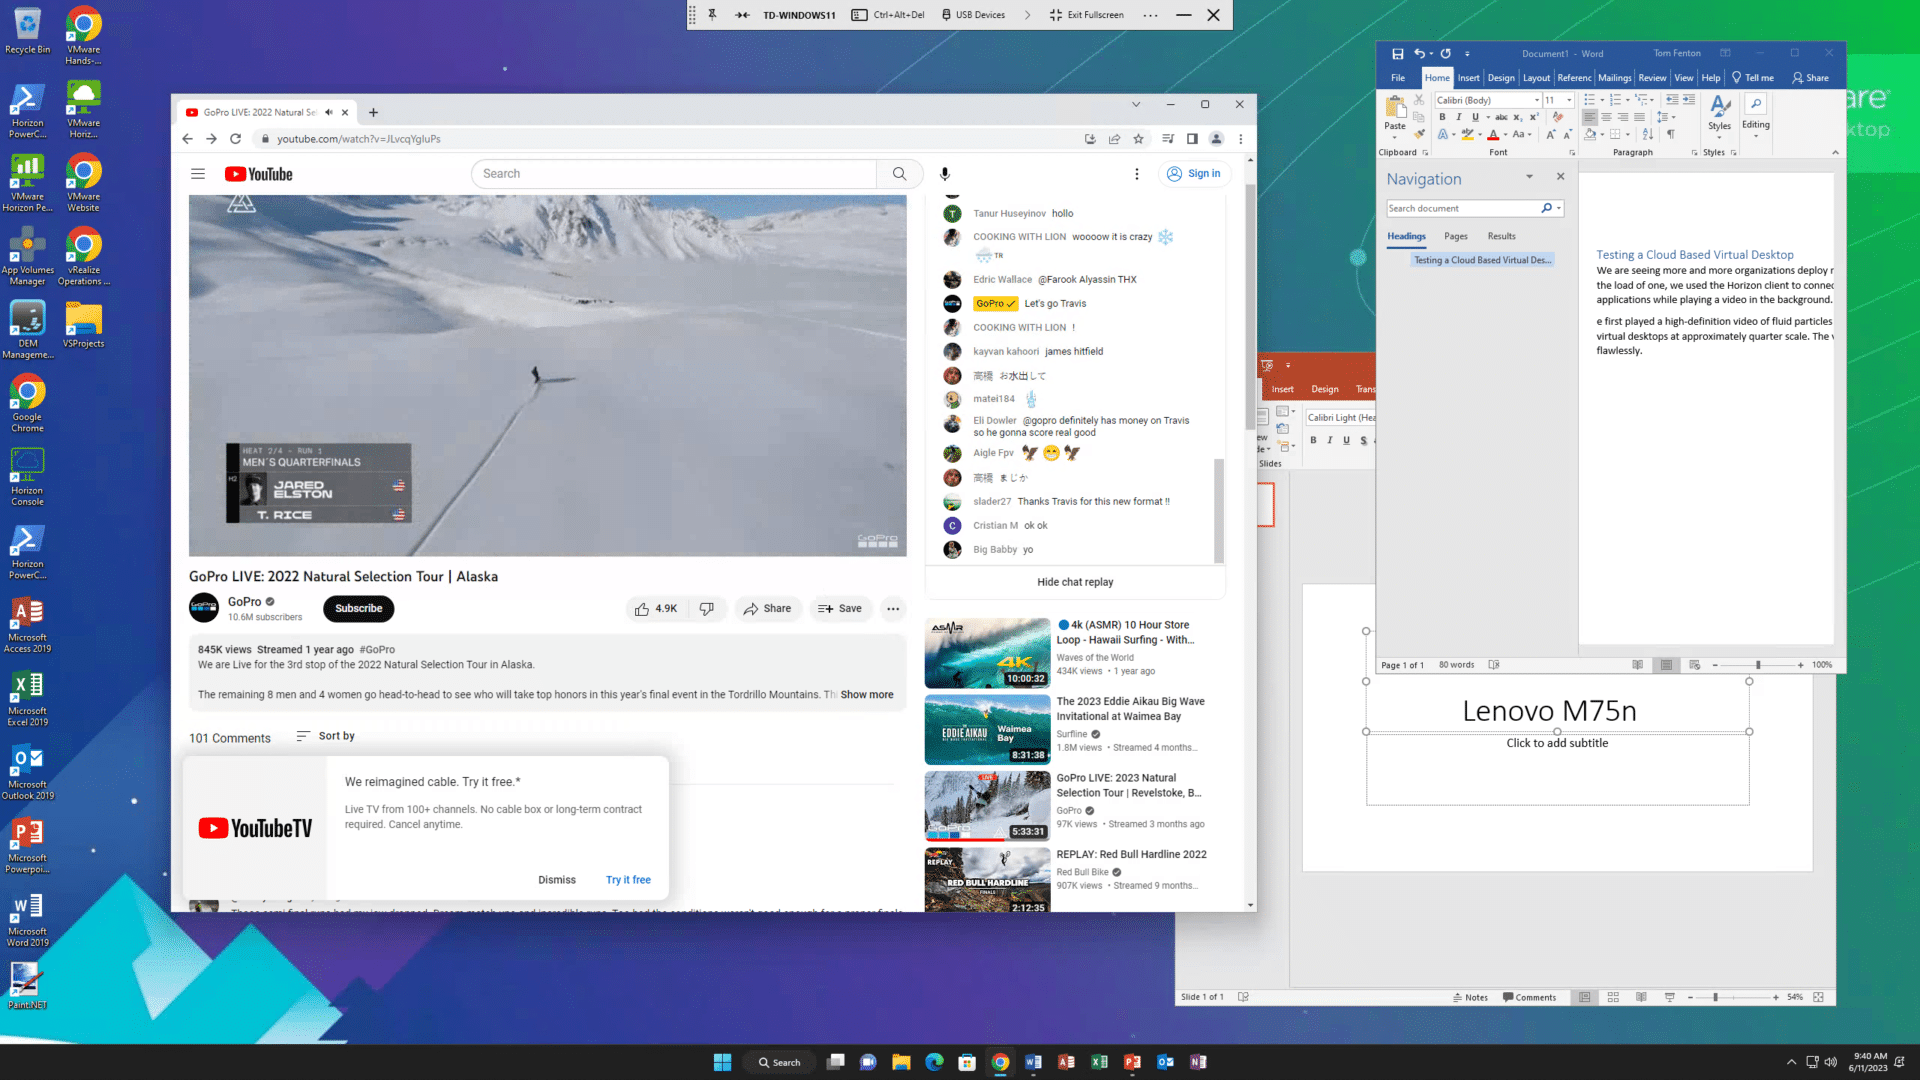
Task: Click the PowerPoint zoom slider handle
Action: (x=1715, y=997)
